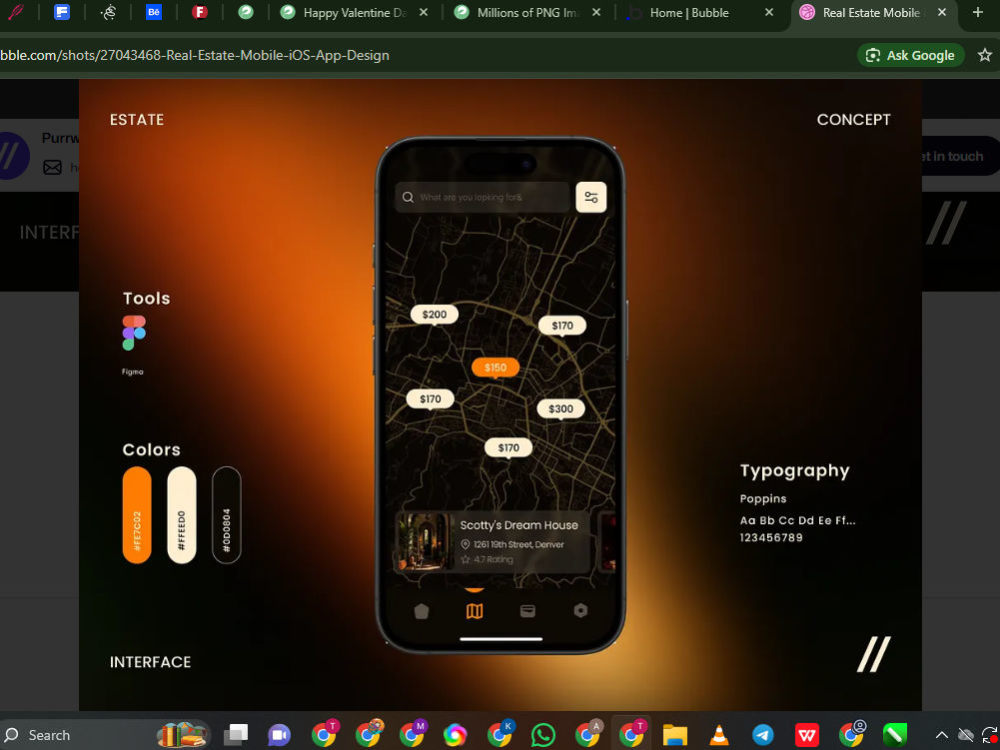
Task: Close the Home | Bubble tab
Action: 769,13
